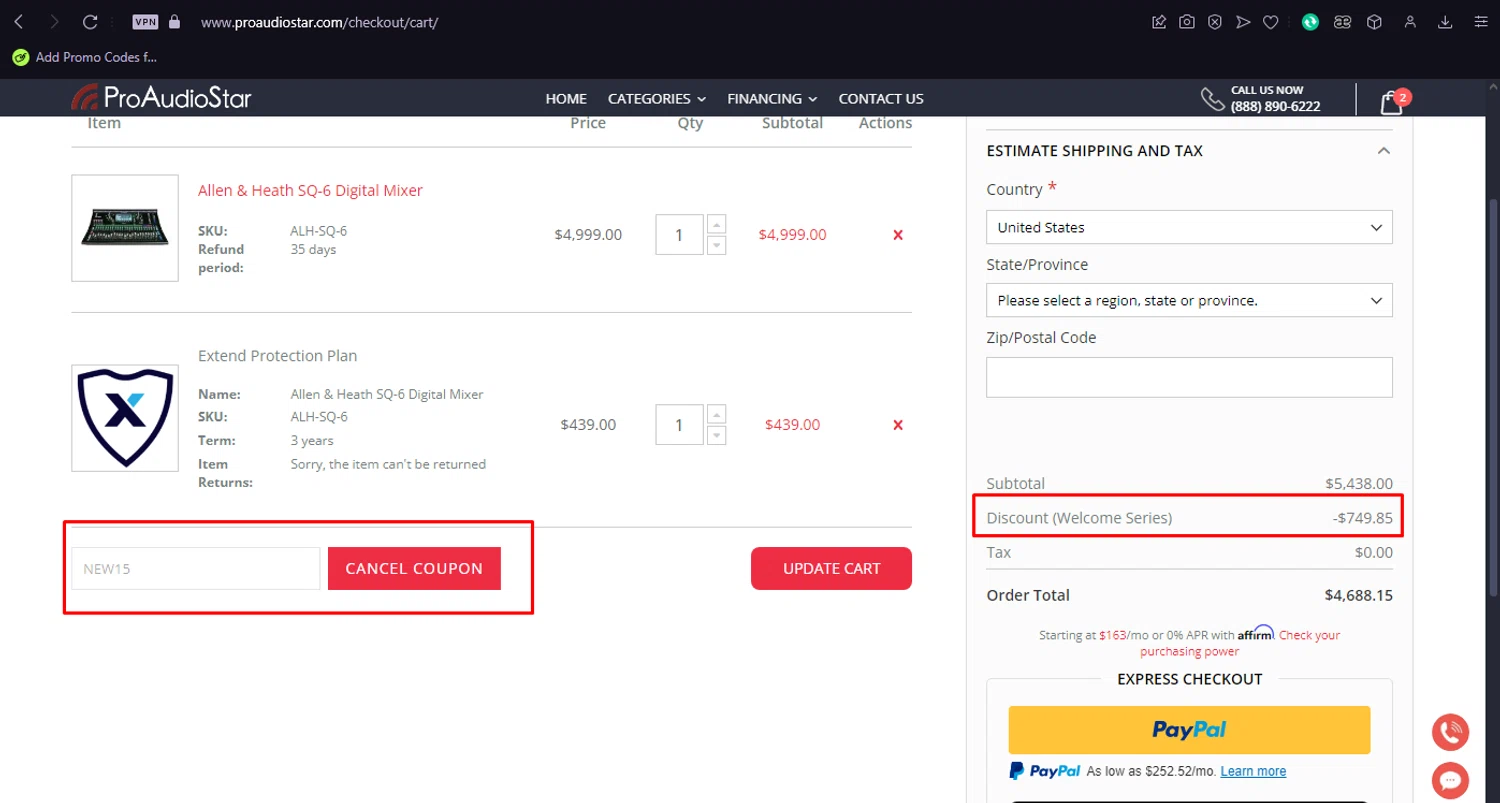Remove the Allen & Heath SQ-6 mixer item
This screenshot has width=1500, height=803.
(x=897, y=235)
